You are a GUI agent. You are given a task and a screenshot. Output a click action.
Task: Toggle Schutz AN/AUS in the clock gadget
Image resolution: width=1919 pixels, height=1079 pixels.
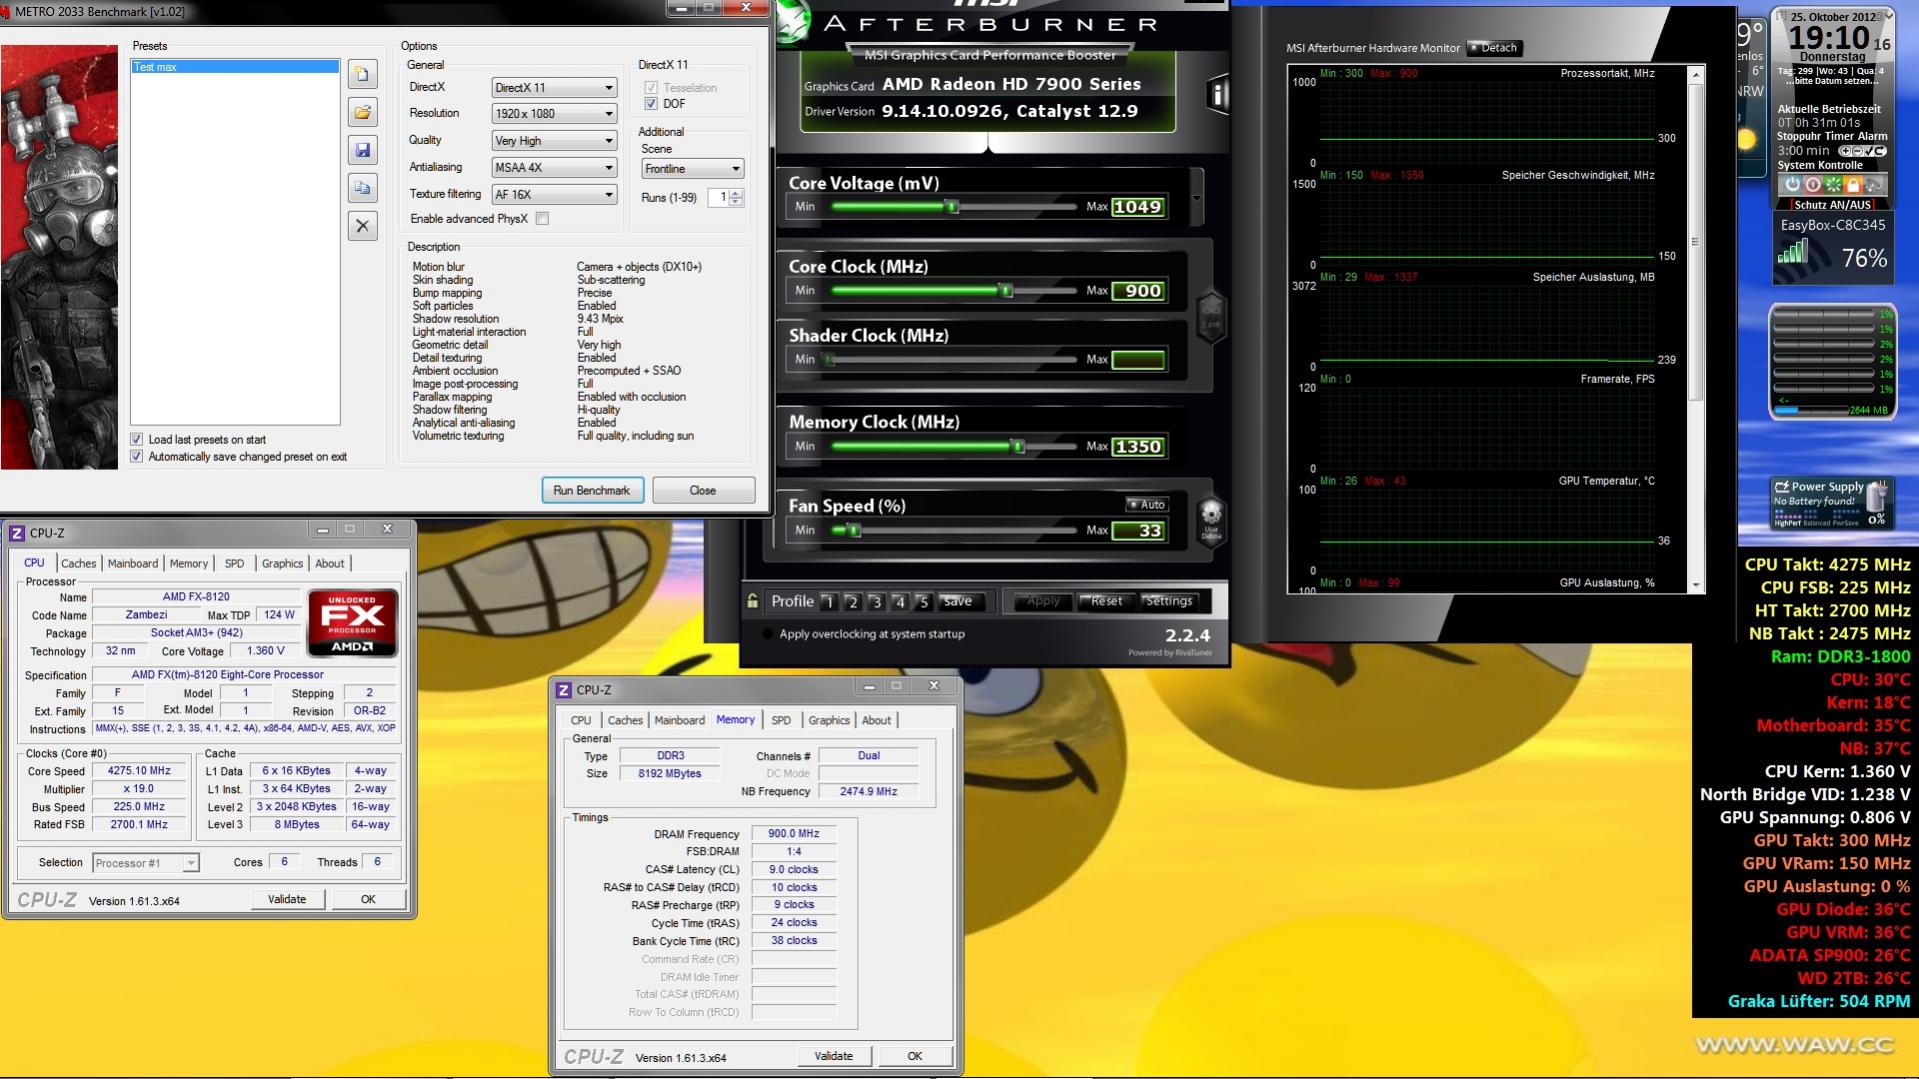pos(1832,204)
